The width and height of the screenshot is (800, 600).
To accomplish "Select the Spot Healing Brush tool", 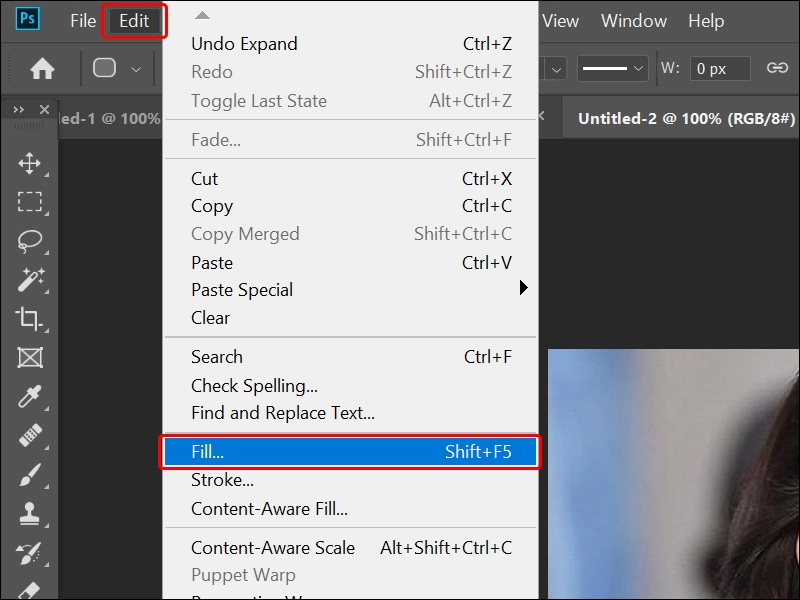I will point(30,434).
